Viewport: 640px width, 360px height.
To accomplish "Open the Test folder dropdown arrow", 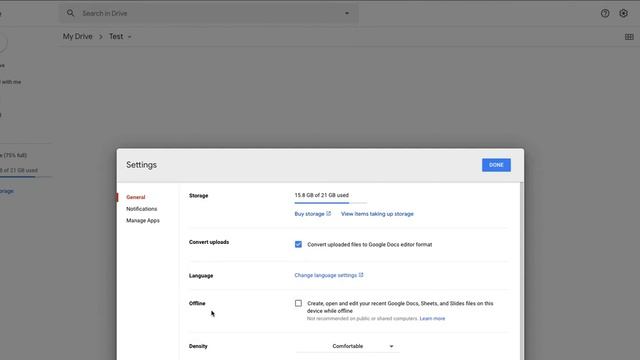I will (129, 37).
